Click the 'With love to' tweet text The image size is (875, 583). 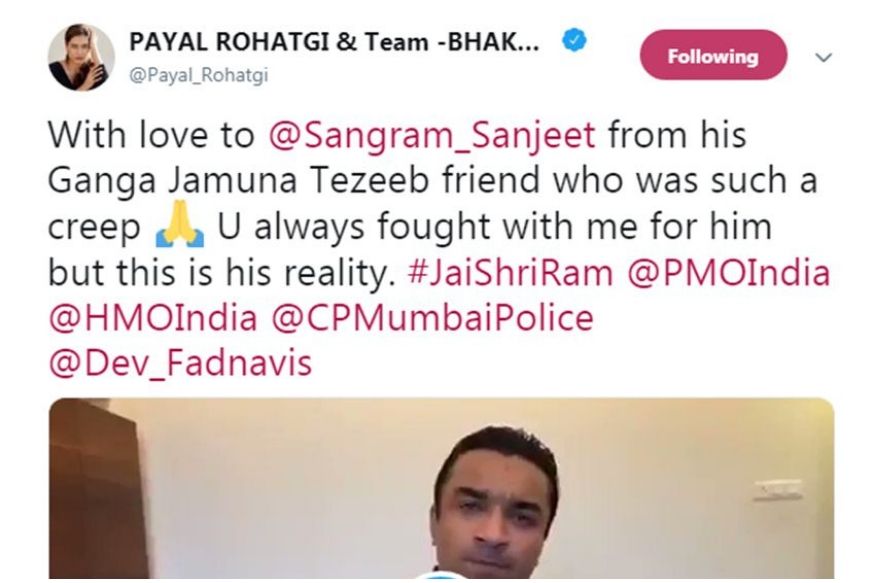(151, 136)
